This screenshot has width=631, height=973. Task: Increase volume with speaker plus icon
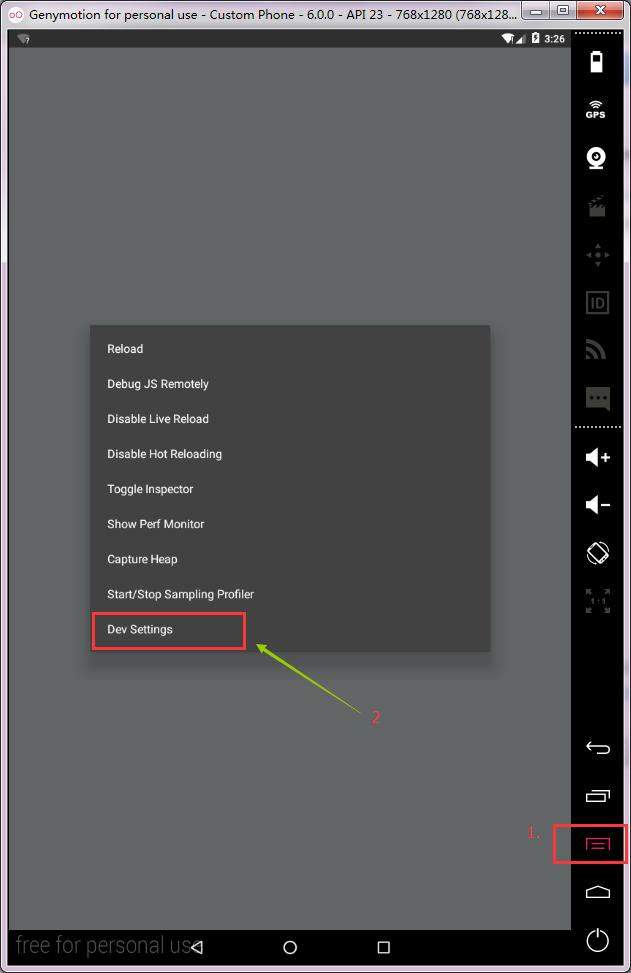(x=597, y=457)
